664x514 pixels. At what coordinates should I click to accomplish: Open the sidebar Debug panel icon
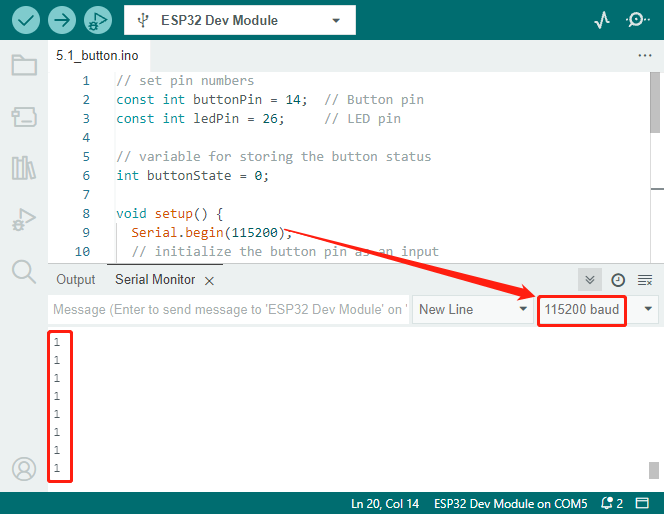(x=24, y=219)
